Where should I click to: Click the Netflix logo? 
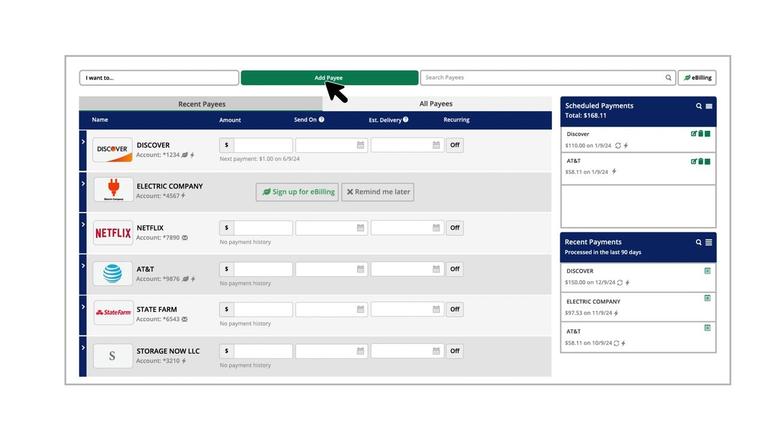tap(113, 233)
